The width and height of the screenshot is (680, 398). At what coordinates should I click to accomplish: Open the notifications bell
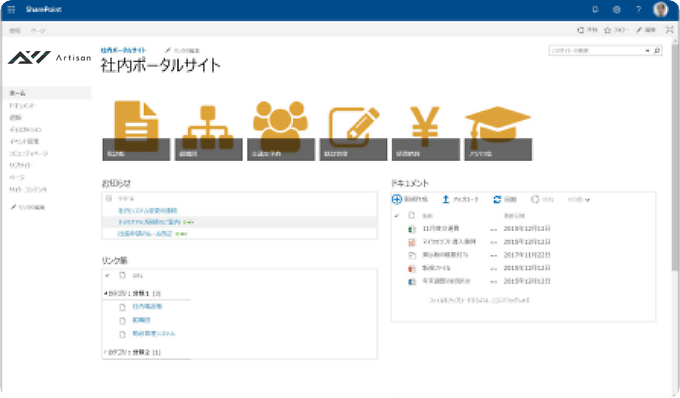[x=595, y=10]
